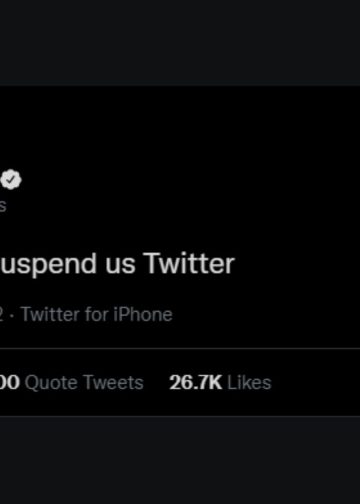The width and height of the screenshot is (360, 504).
Task: Select the partial username handle under badge
Action: 3,206
